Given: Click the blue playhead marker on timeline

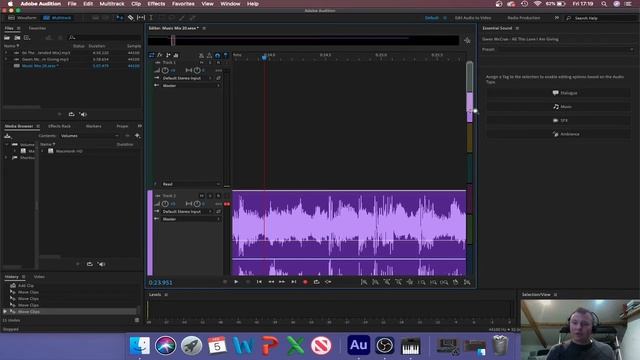Looking at the screenshot, I should pyautogui.click(x=264, y=58).
